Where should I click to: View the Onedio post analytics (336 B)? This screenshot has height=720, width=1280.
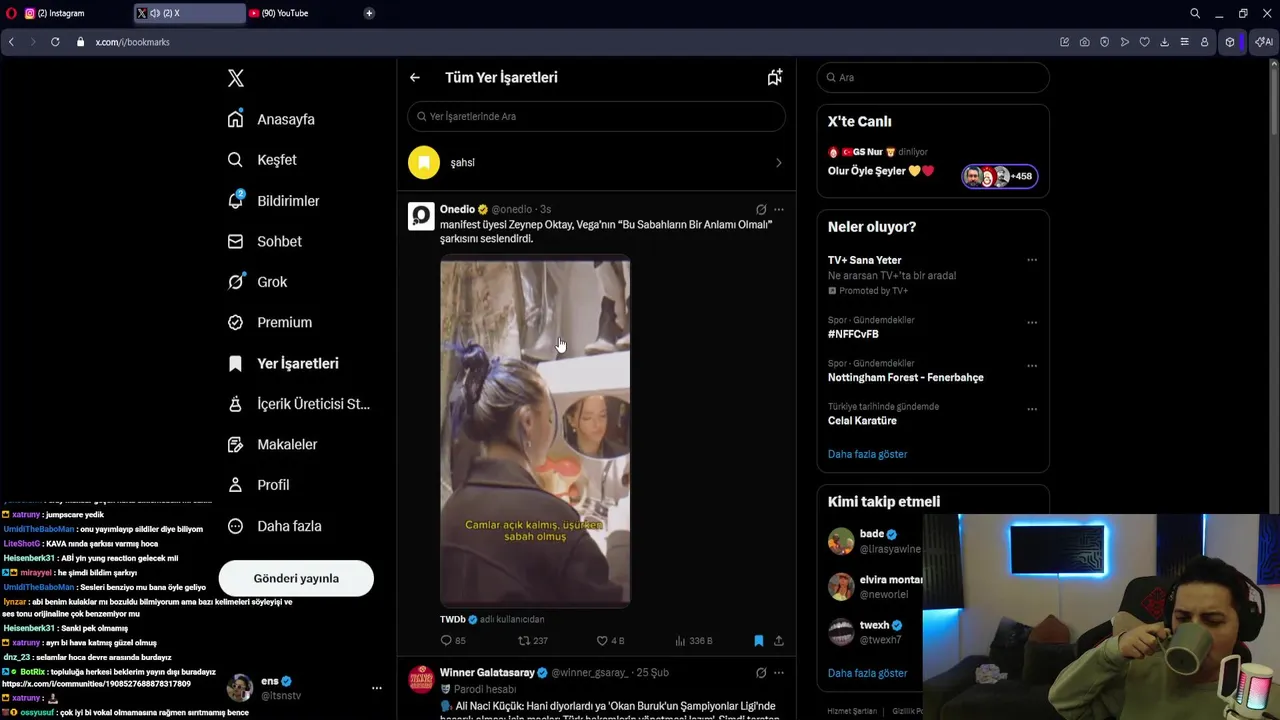pyautogui.click(x=693, y=640)
